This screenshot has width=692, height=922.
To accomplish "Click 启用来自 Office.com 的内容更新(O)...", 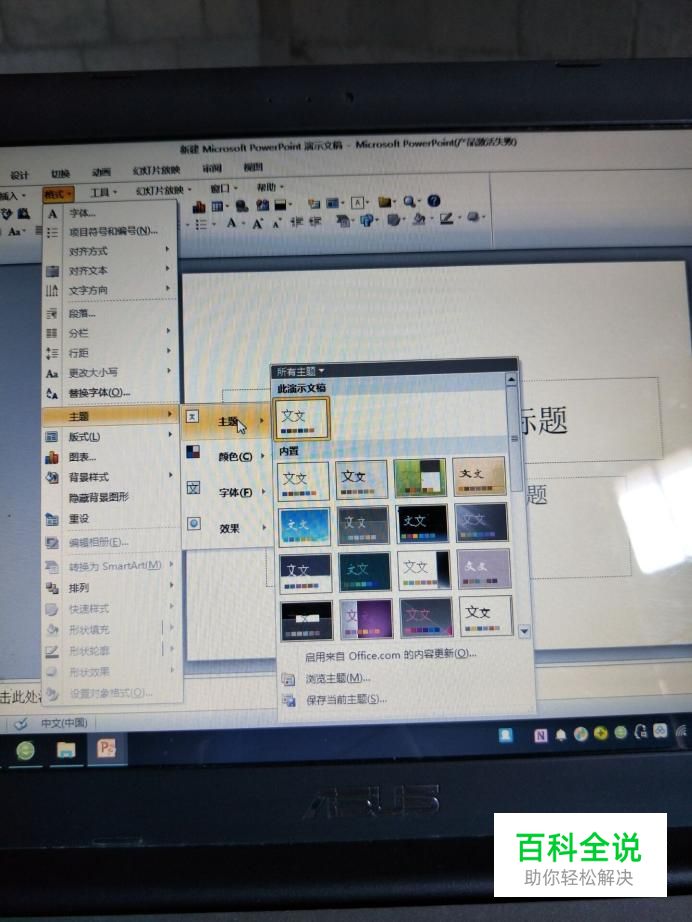I will click(391, 654).
